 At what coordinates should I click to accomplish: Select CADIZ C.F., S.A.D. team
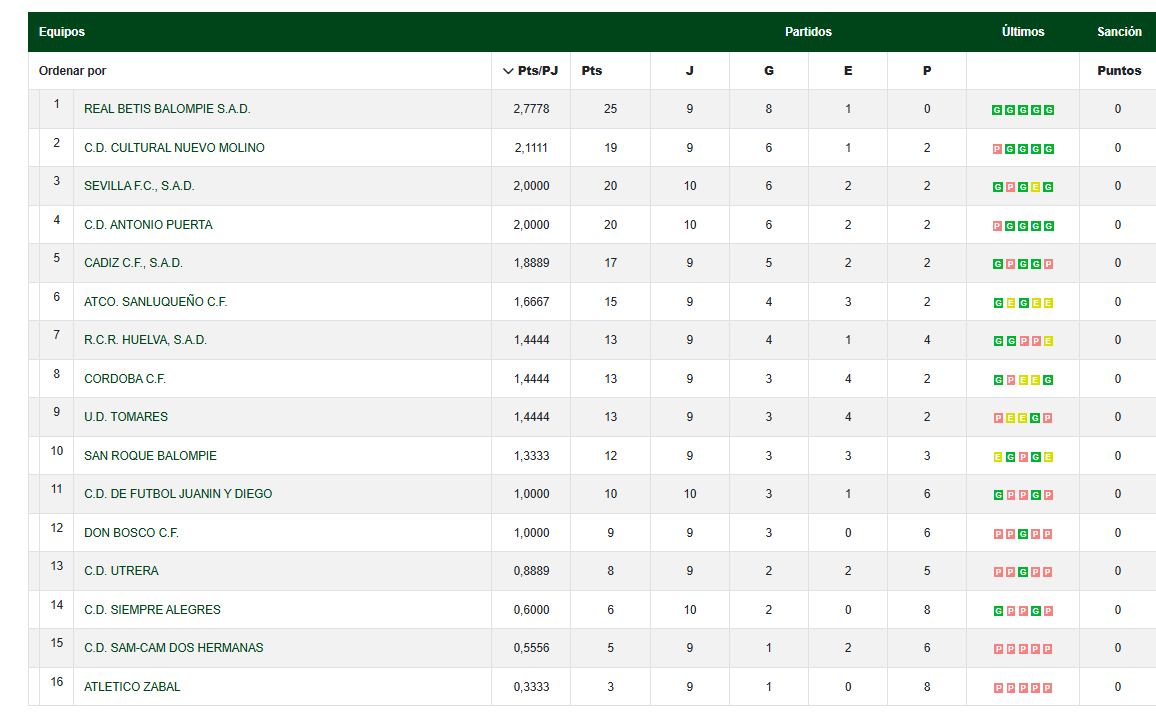coord(133,263)
